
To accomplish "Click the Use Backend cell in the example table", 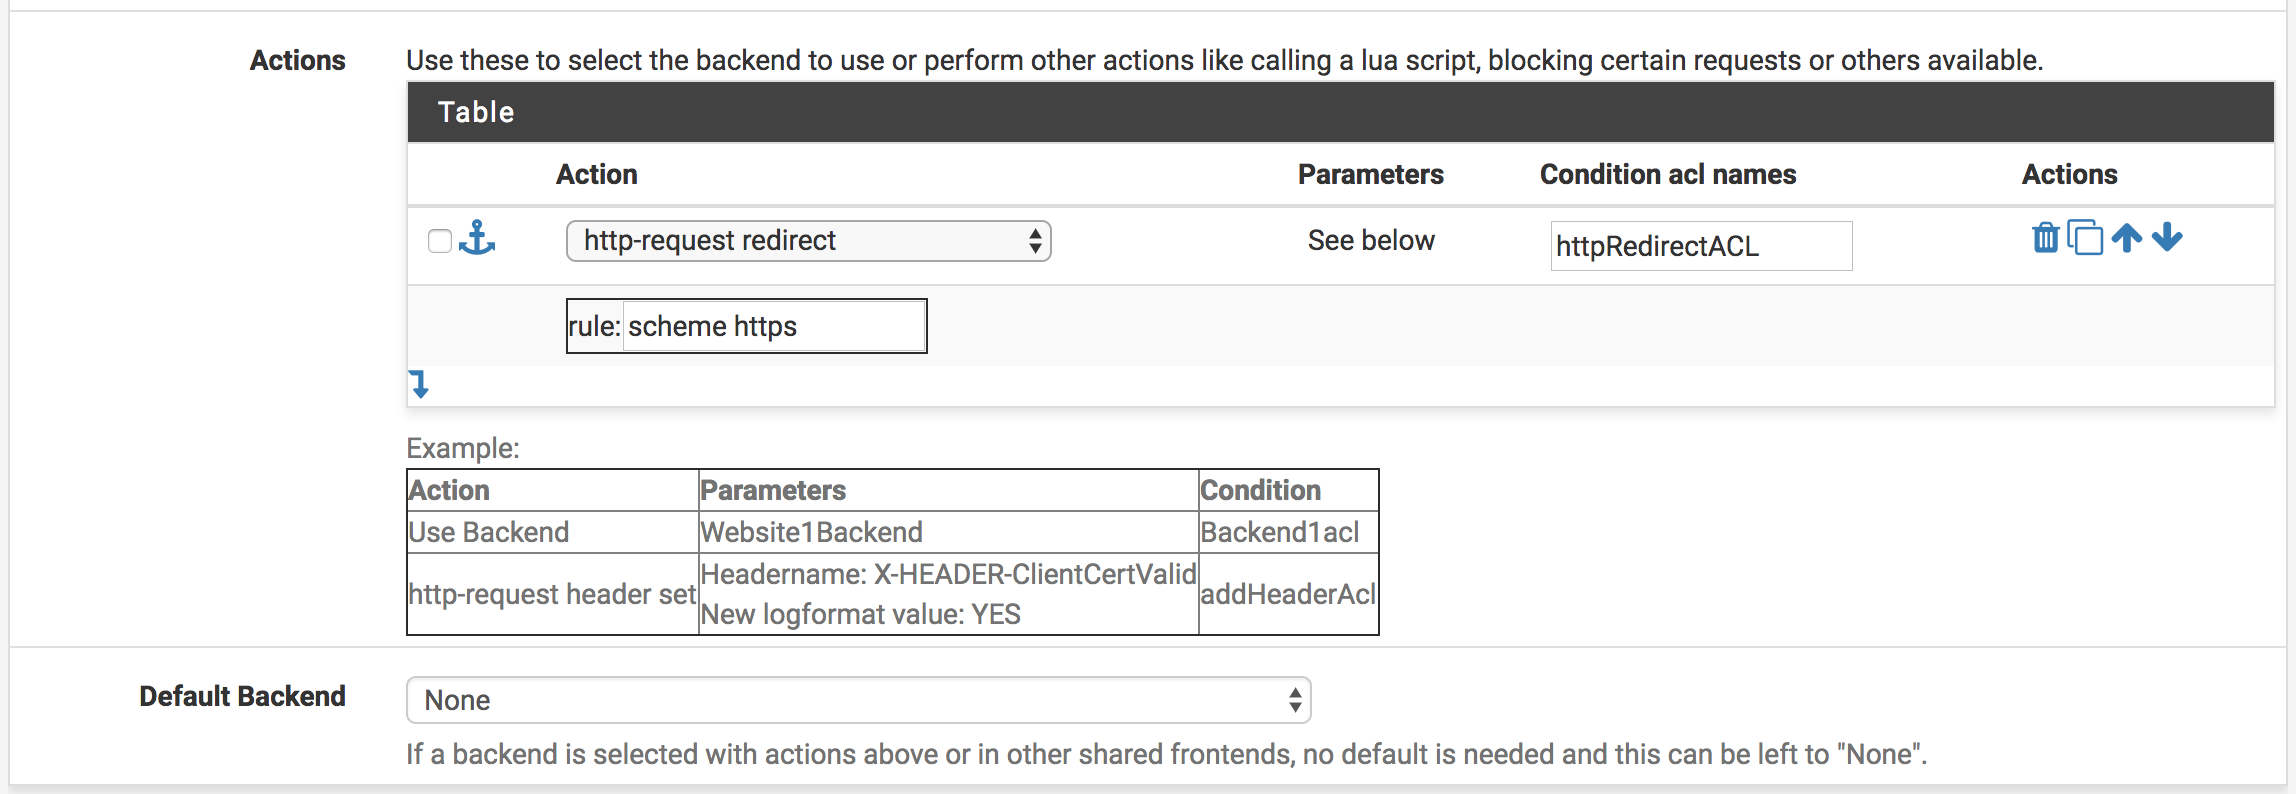I will (489, 532).
